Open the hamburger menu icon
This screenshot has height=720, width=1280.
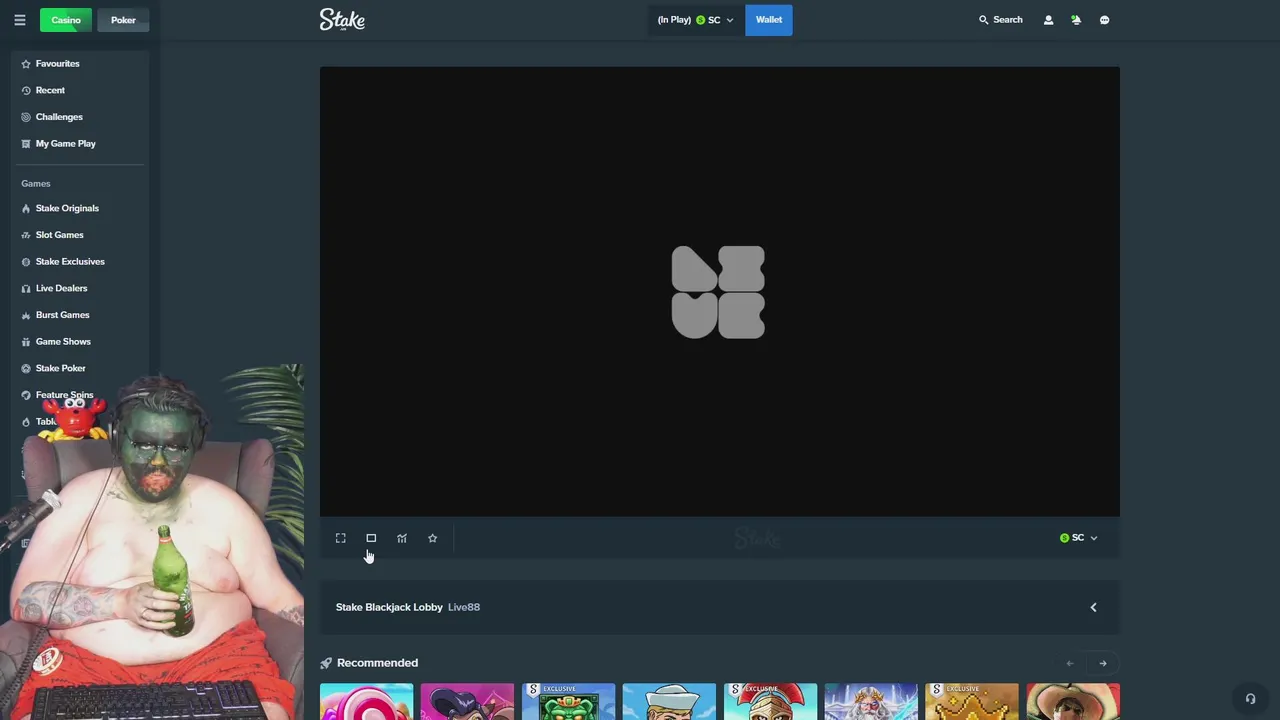coord(19,20)
